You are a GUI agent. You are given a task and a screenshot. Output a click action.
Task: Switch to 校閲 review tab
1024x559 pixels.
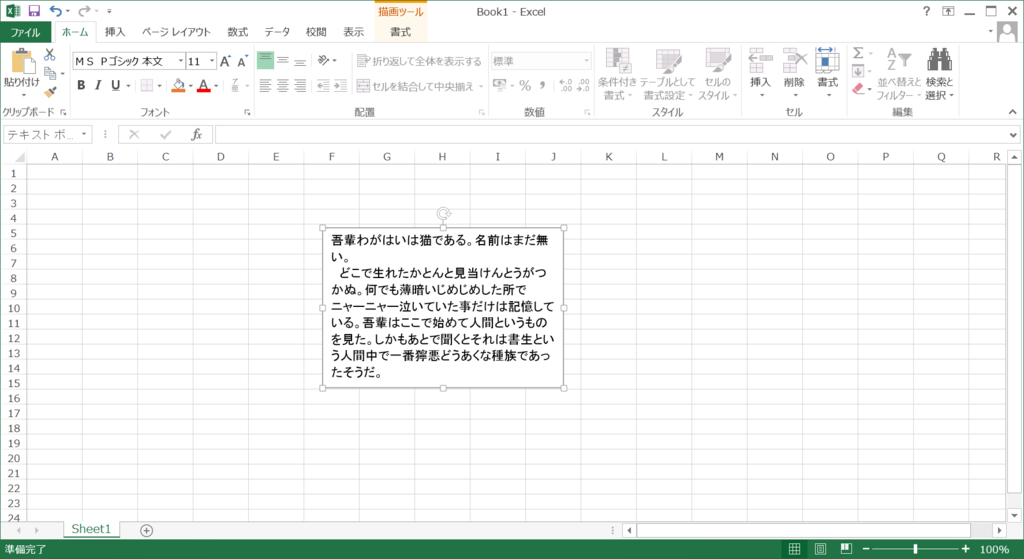tap(316, 32)
